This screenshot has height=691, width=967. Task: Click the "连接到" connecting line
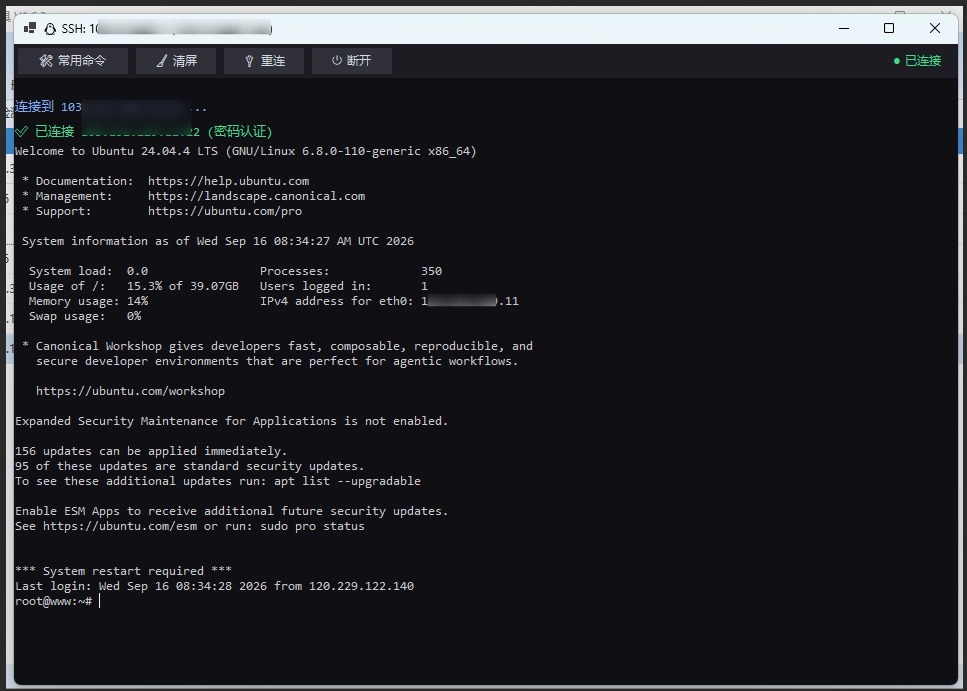click(111, 107)
